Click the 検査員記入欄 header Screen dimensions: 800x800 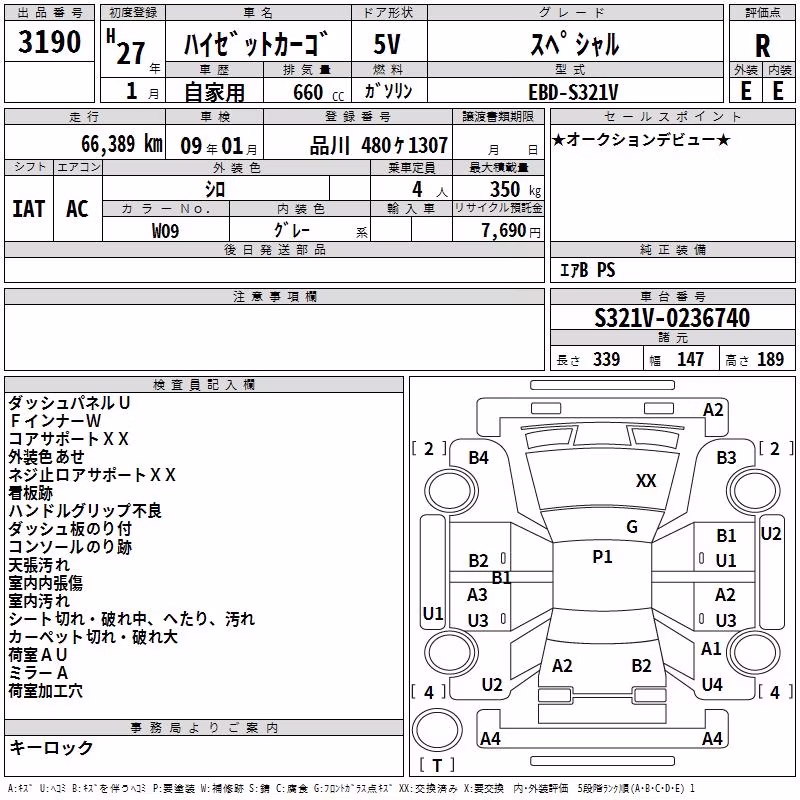click(x=204, y=385)
